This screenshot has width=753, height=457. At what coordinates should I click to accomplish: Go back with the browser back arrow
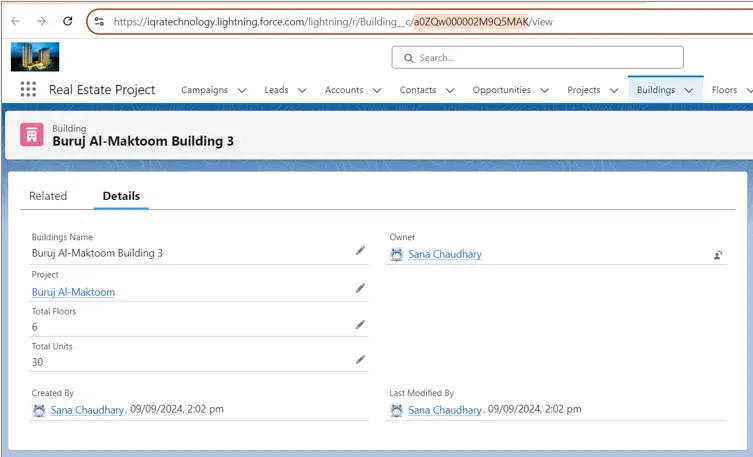pyautogui.click(x=15, y=21)
